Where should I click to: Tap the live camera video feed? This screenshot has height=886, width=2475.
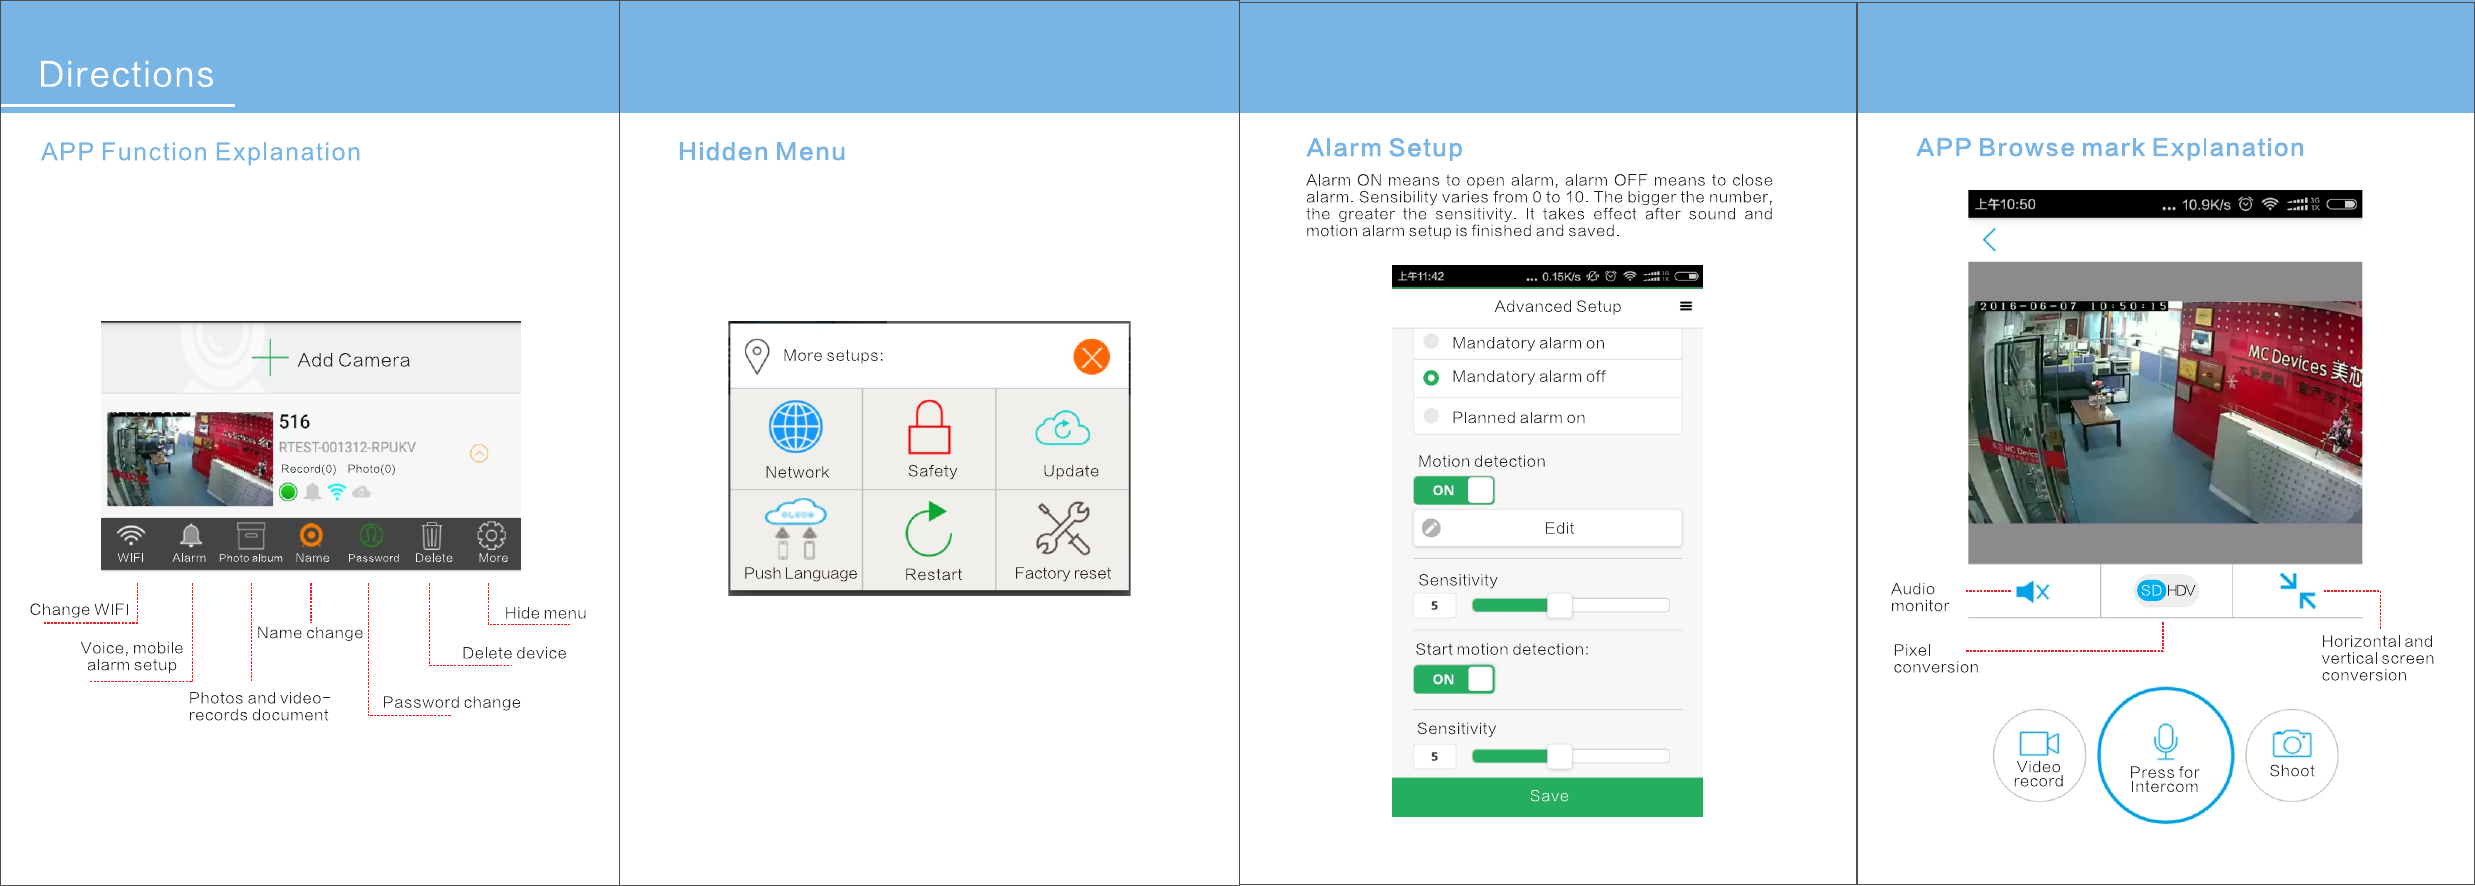(2165, 412)
